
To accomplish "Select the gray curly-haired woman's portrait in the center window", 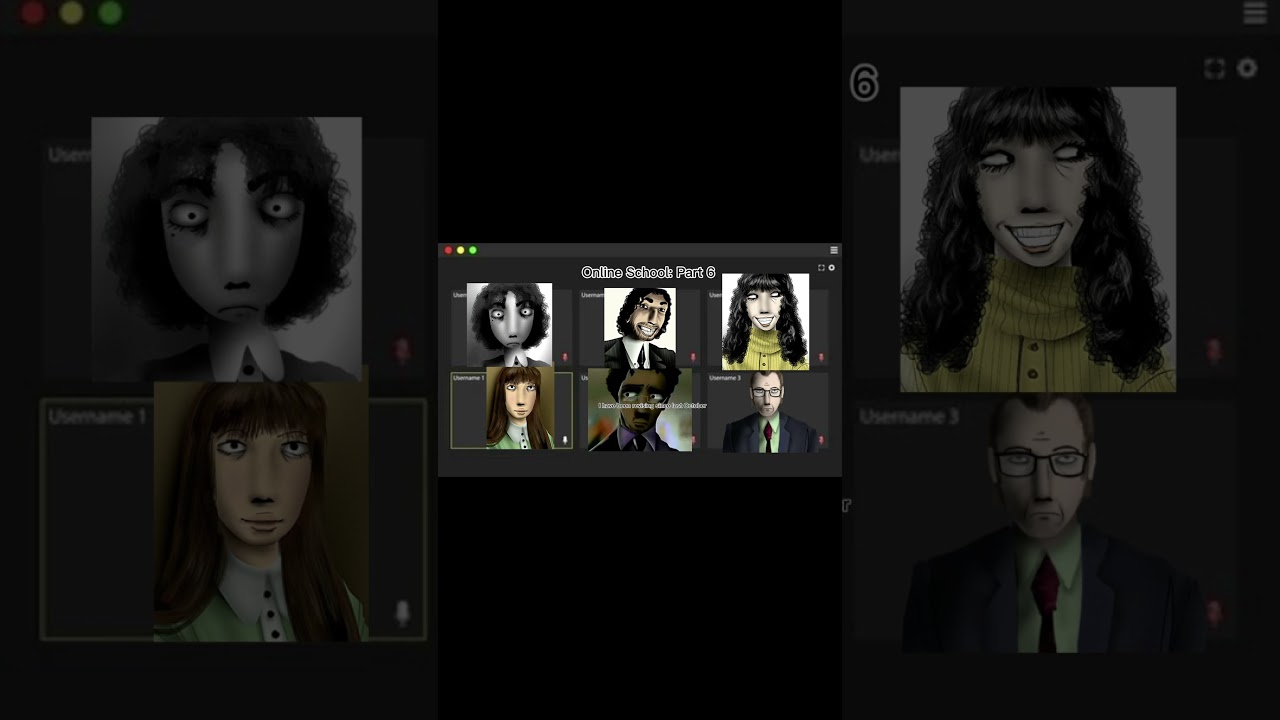I will [x=509, y=325].
